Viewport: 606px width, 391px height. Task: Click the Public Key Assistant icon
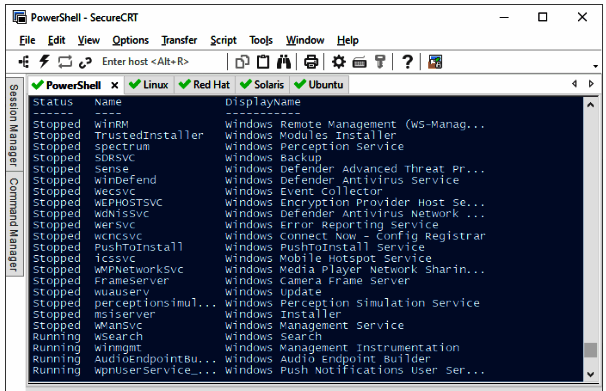380,62
